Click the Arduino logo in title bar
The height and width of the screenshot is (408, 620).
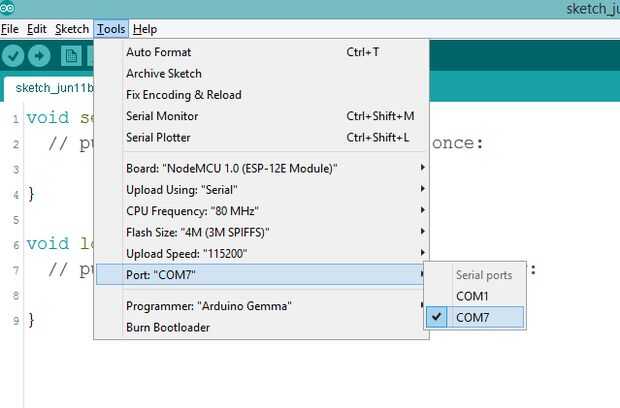[x=7, y=8]
